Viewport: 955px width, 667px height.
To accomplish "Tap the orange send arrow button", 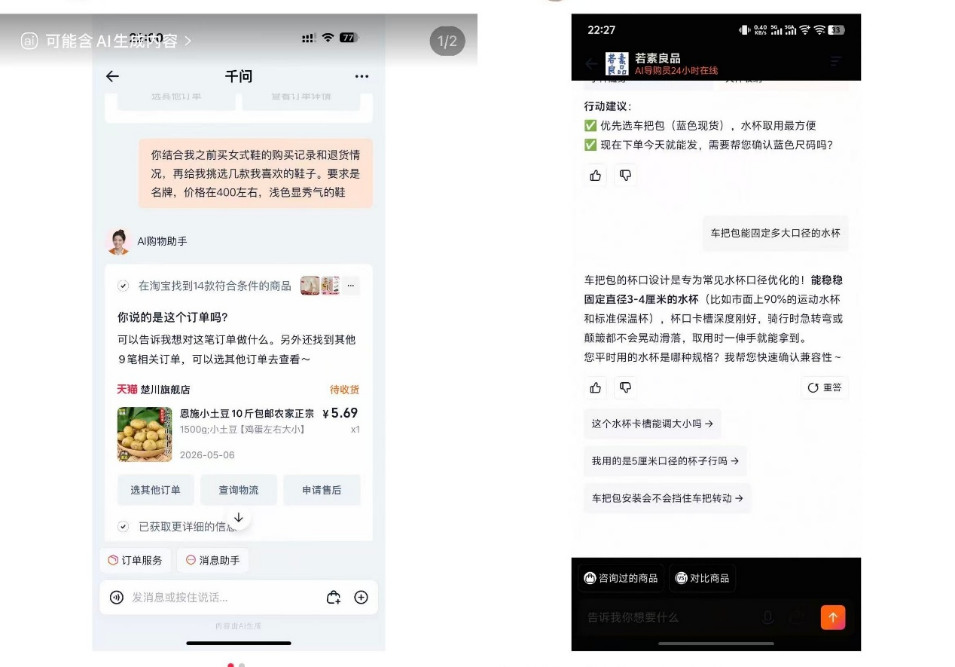I will click(x=833, y=618).
